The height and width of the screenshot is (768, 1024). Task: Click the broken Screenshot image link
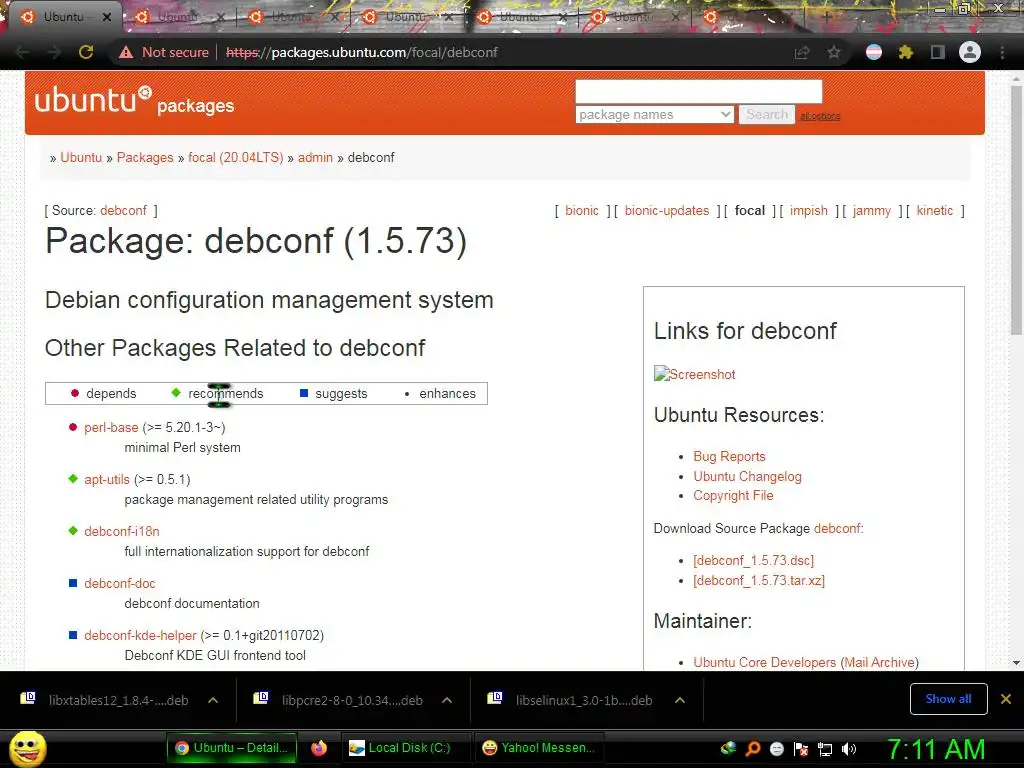coord(694,374)
